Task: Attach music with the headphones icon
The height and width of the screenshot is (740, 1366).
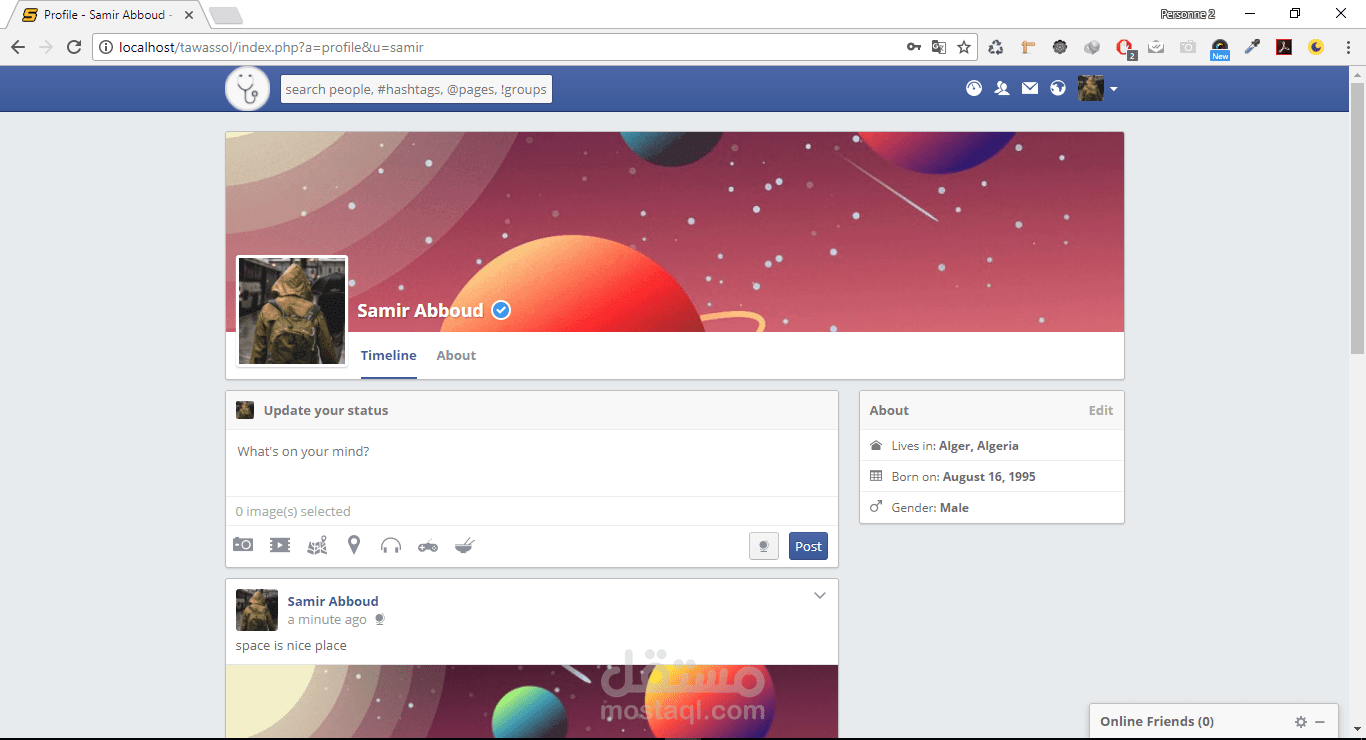Action: pos(391,545)
